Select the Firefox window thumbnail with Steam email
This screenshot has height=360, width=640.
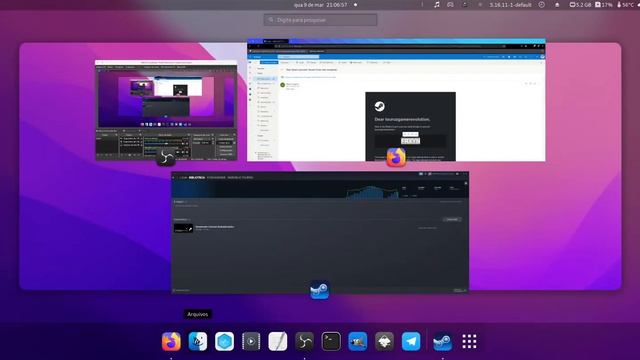pyautogui.click(x=396, y=100)
